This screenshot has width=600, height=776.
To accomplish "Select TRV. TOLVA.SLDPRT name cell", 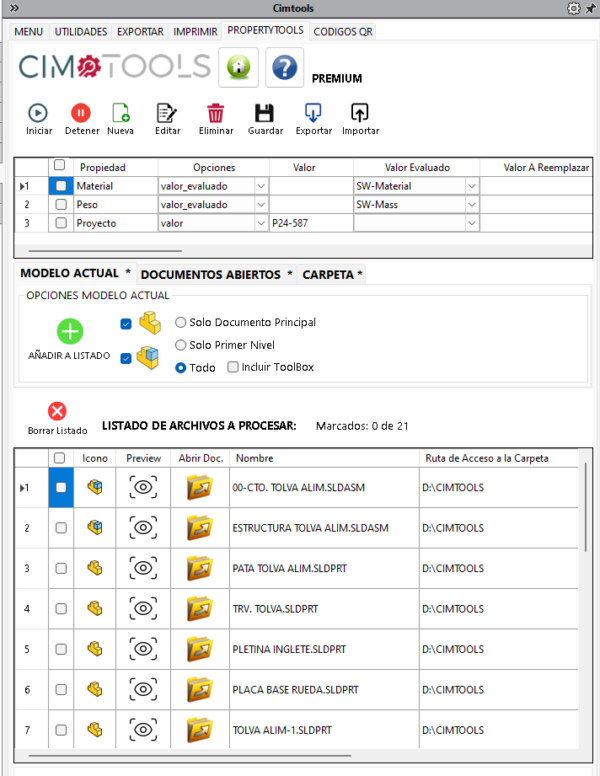I will [x=324, y=609].
